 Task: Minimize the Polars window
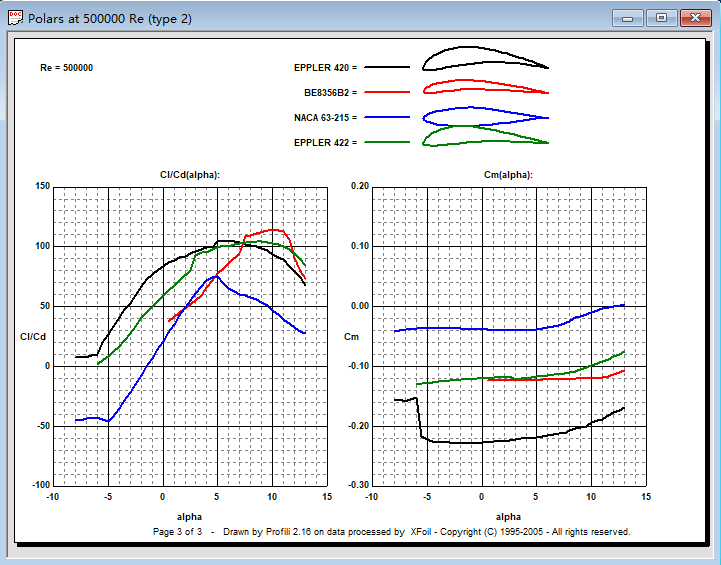(x=627, y=18)
